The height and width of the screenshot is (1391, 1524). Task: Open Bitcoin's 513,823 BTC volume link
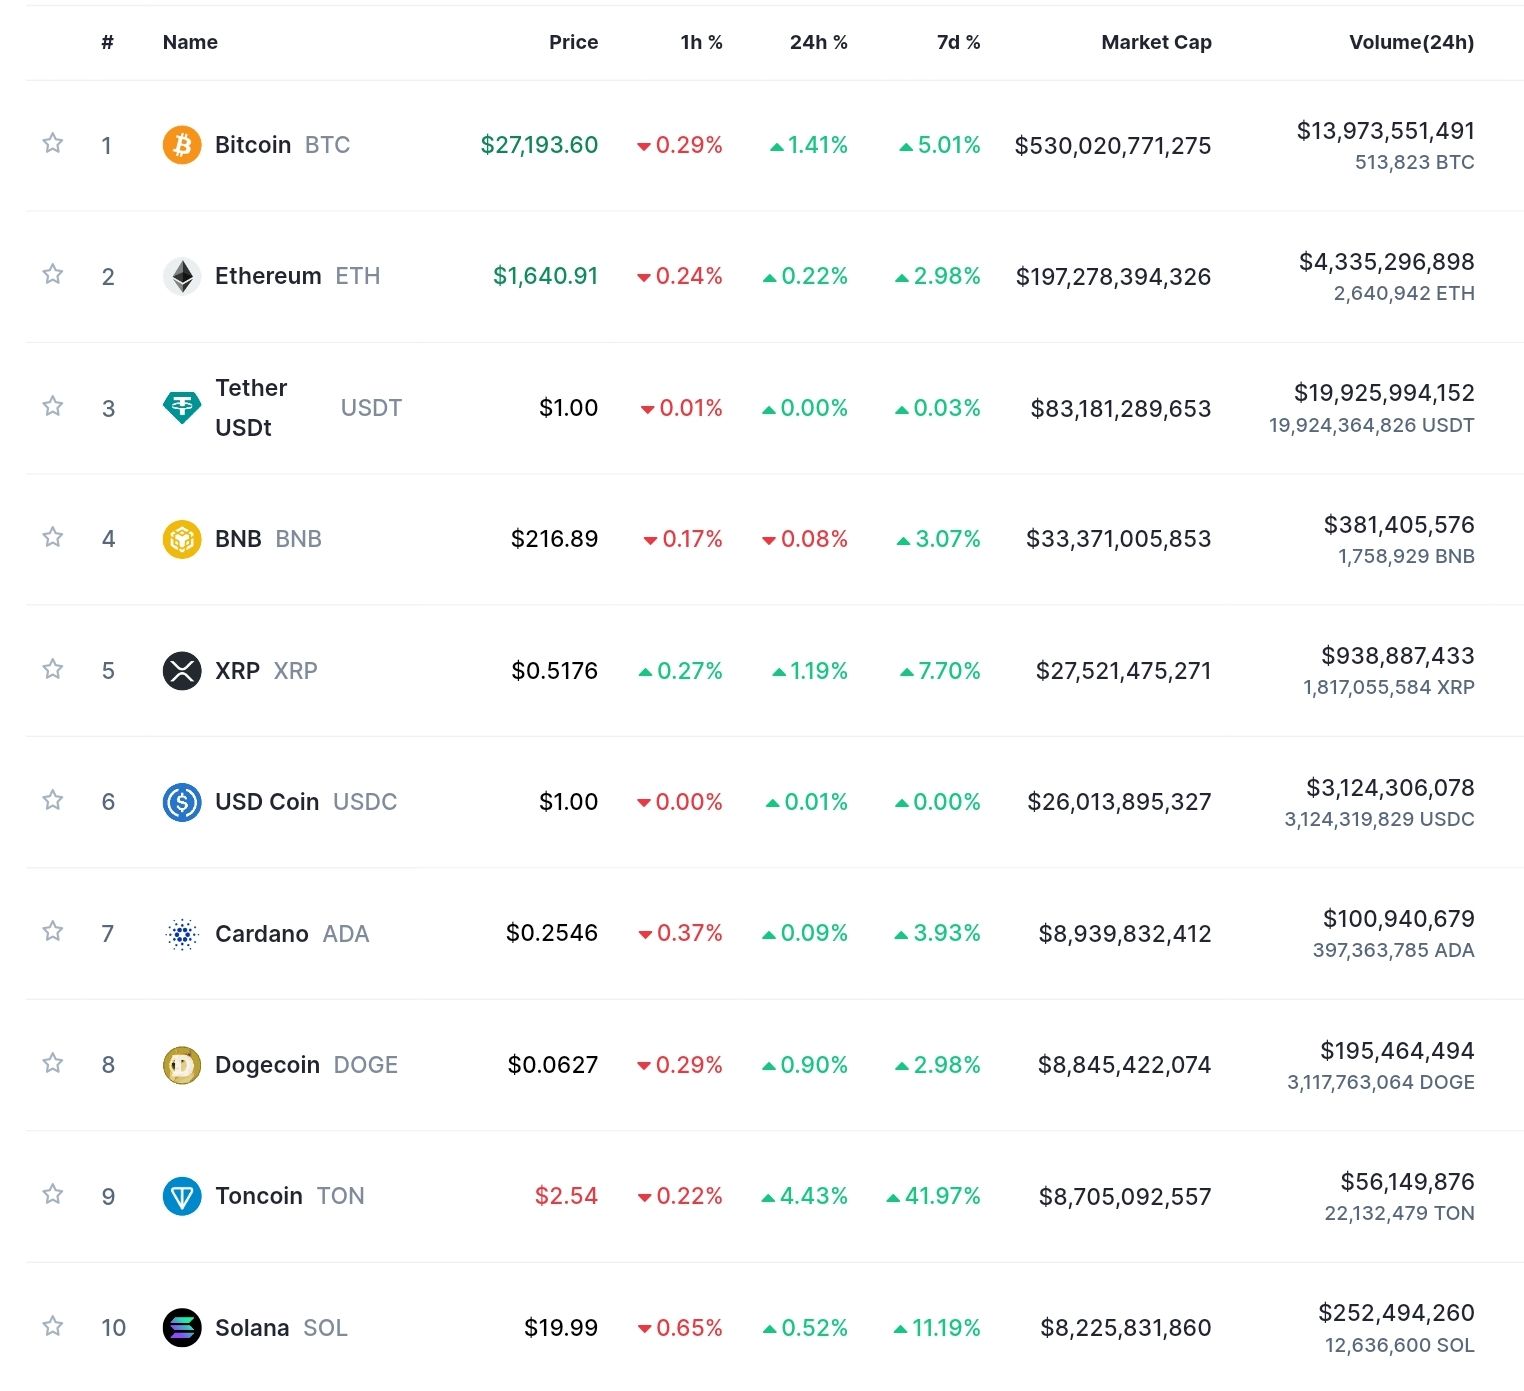pyautogui.click(x=1414, y=162)
